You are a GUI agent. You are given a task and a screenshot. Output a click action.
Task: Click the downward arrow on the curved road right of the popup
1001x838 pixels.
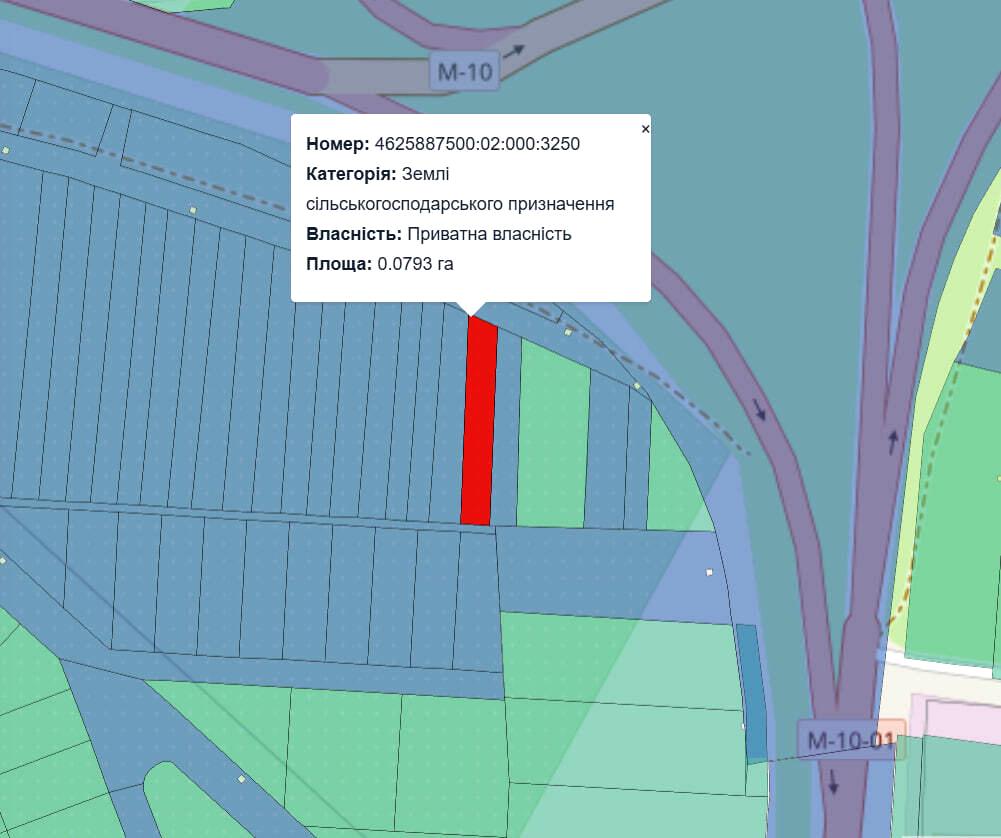(x=758, y=408)
